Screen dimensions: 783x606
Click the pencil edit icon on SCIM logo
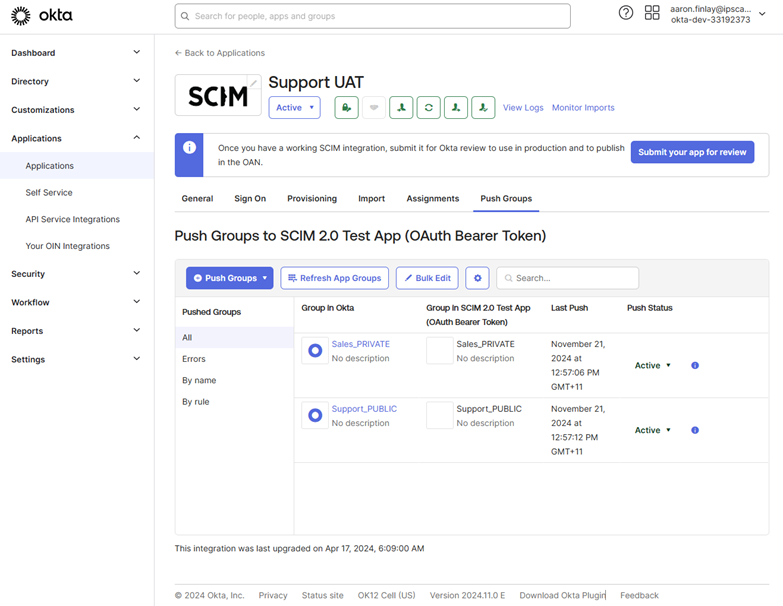point(254,82)
